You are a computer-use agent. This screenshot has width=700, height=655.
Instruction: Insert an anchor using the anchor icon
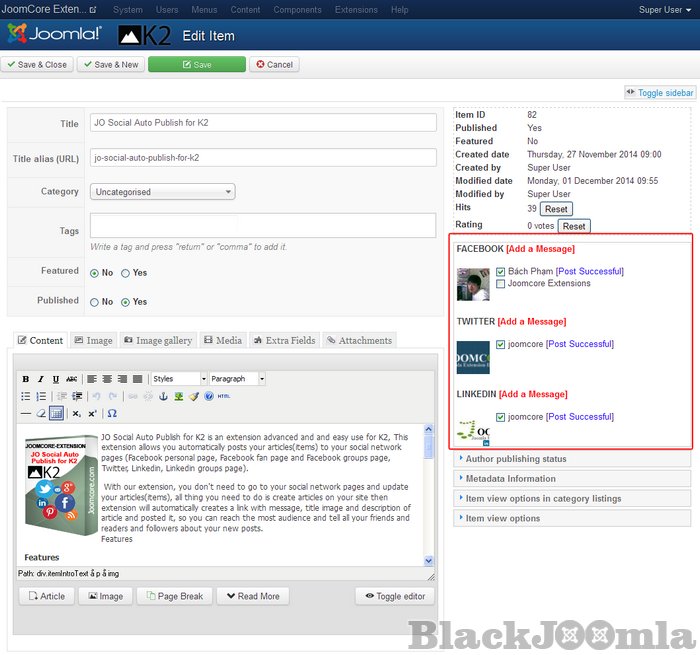click(164, 396)
